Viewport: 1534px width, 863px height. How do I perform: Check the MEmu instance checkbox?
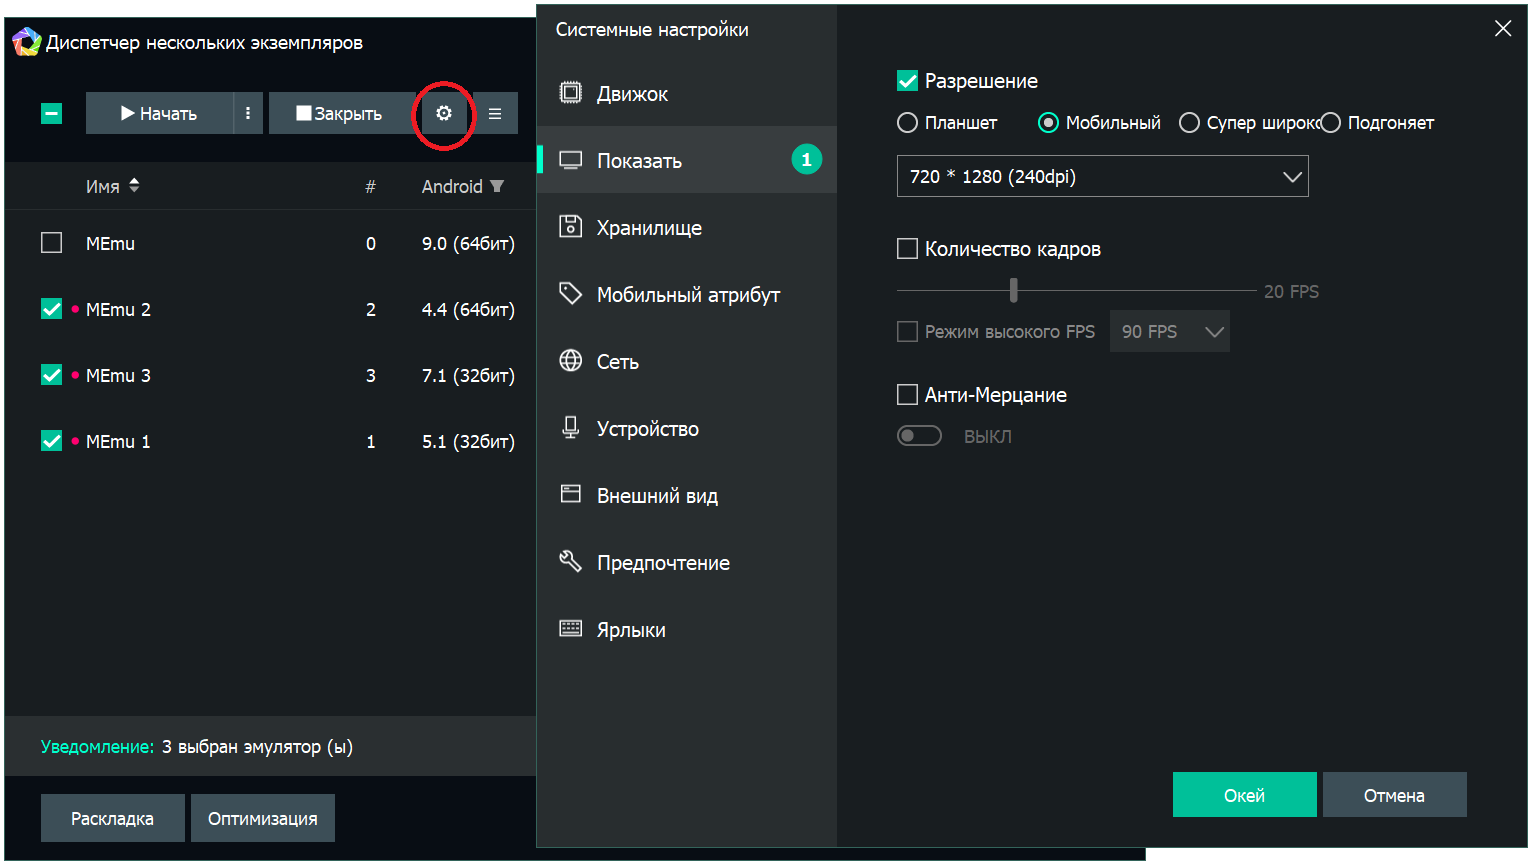pos(52,243)
